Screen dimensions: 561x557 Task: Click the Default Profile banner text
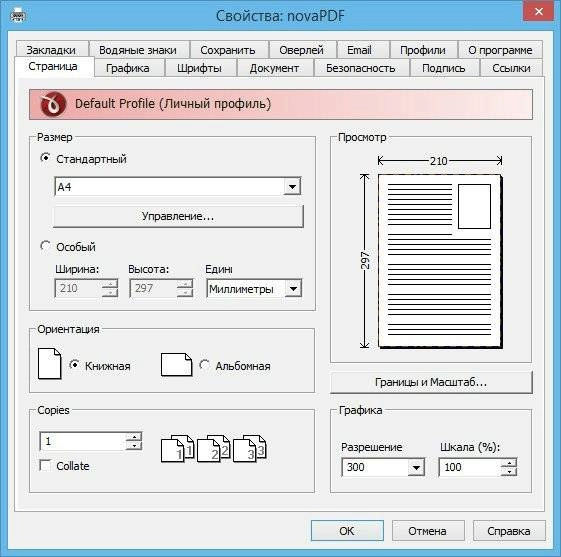173,104
